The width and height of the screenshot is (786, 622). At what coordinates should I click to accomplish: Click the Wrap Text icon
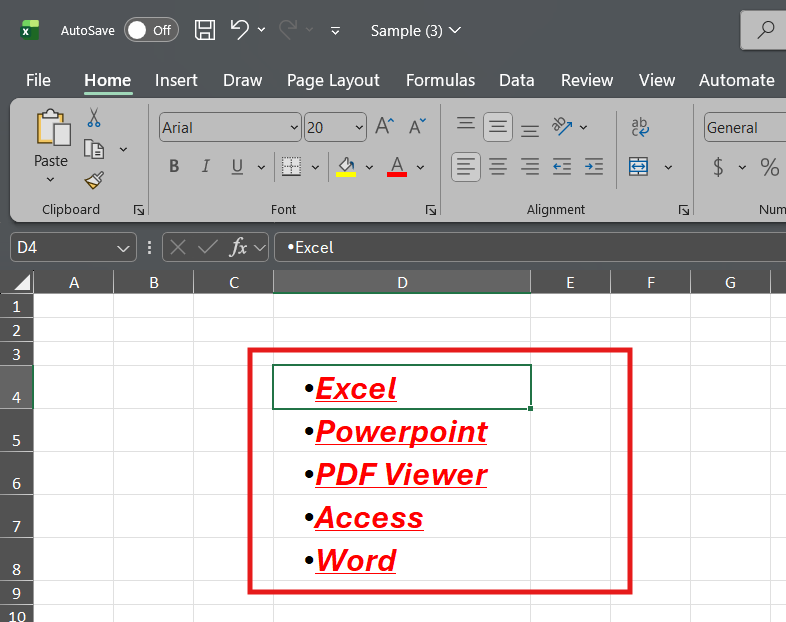640,127
